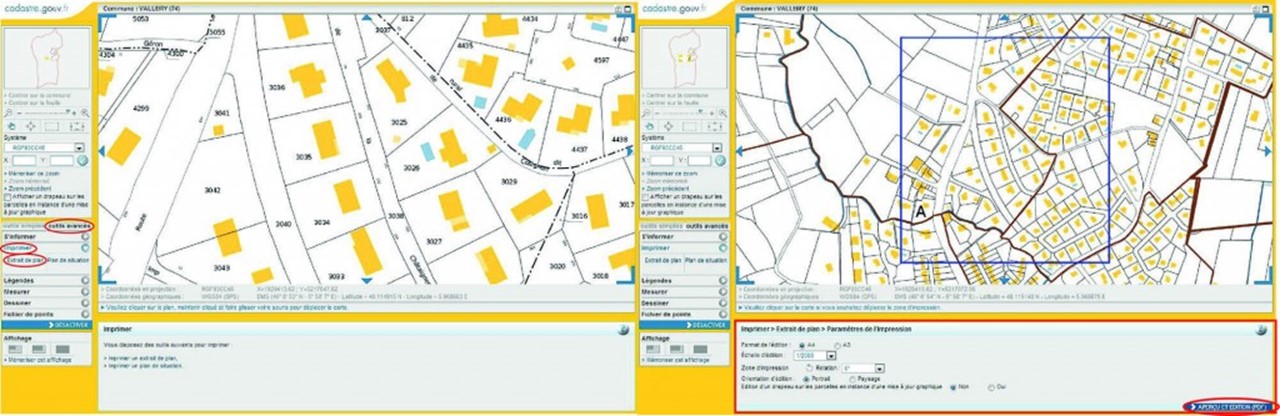
Task: Click the round blue go icon next to the Y coordinate field
Action: pos(80,160)
